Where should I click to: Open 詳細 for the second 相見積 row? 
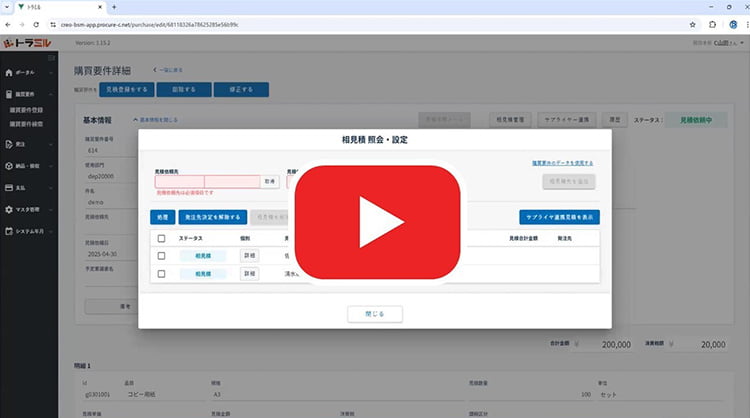tap(249, 274)
